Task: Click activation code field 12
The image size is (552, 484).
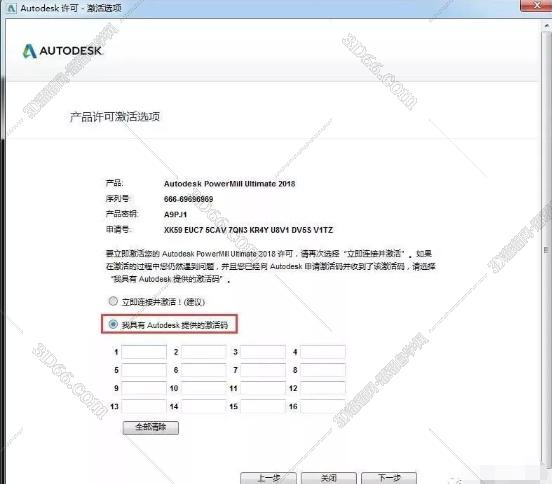Action: [323, 388]
